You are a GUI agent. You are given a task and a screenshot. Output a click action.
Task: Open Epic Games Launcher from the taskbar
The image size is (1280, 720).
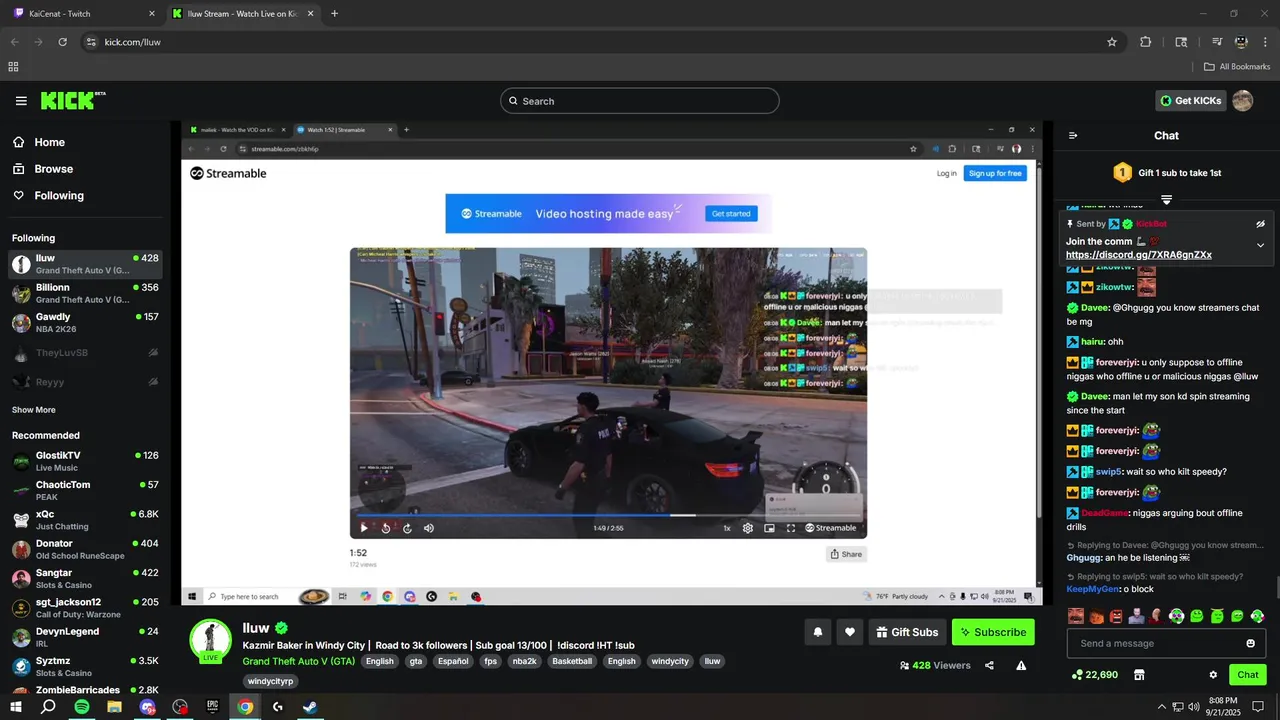(x=213, y=707)
